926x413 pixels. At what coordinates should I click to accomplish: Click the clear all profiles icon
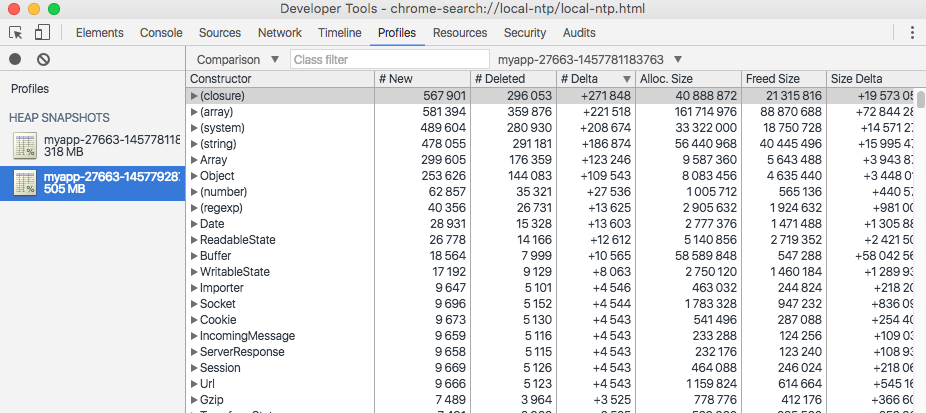click(43, 60)
